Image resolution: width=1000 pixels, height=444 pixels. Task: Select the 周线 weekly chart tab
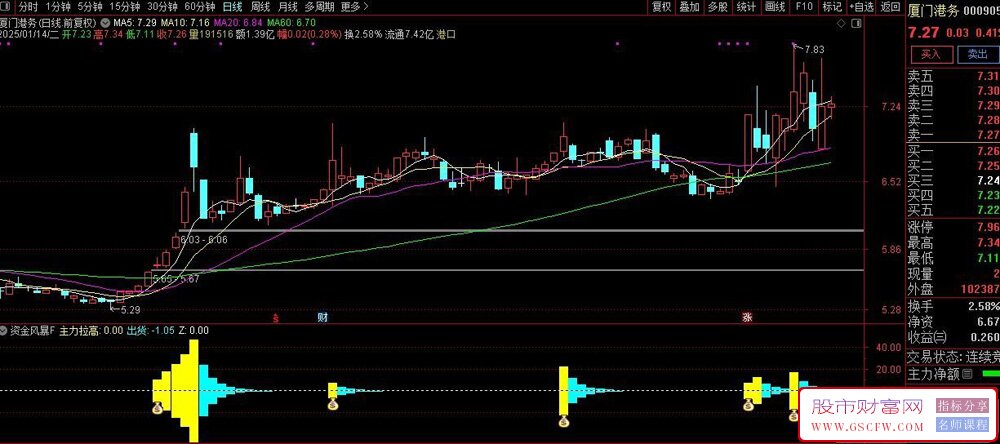point(261,7)
